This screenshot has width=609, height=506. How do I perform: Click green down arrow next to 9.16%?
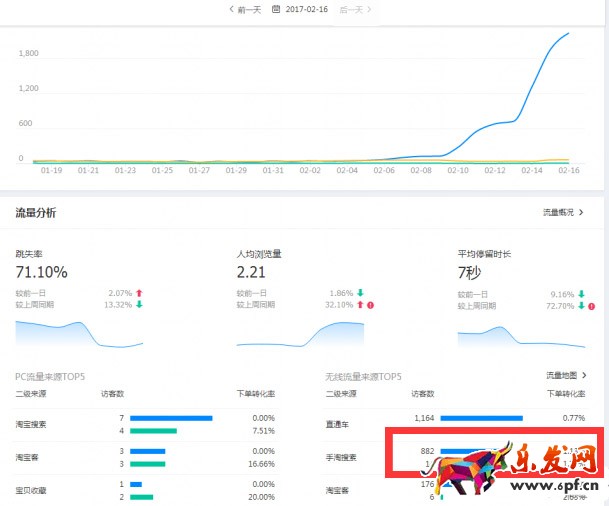[x=581, y=294]
